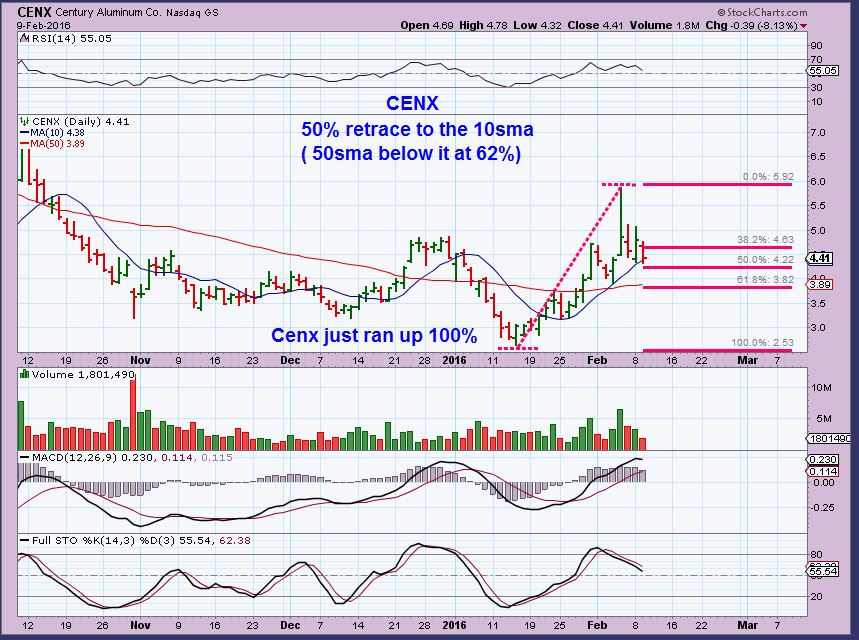Click the High 4.78 value

tap(485, 25)
